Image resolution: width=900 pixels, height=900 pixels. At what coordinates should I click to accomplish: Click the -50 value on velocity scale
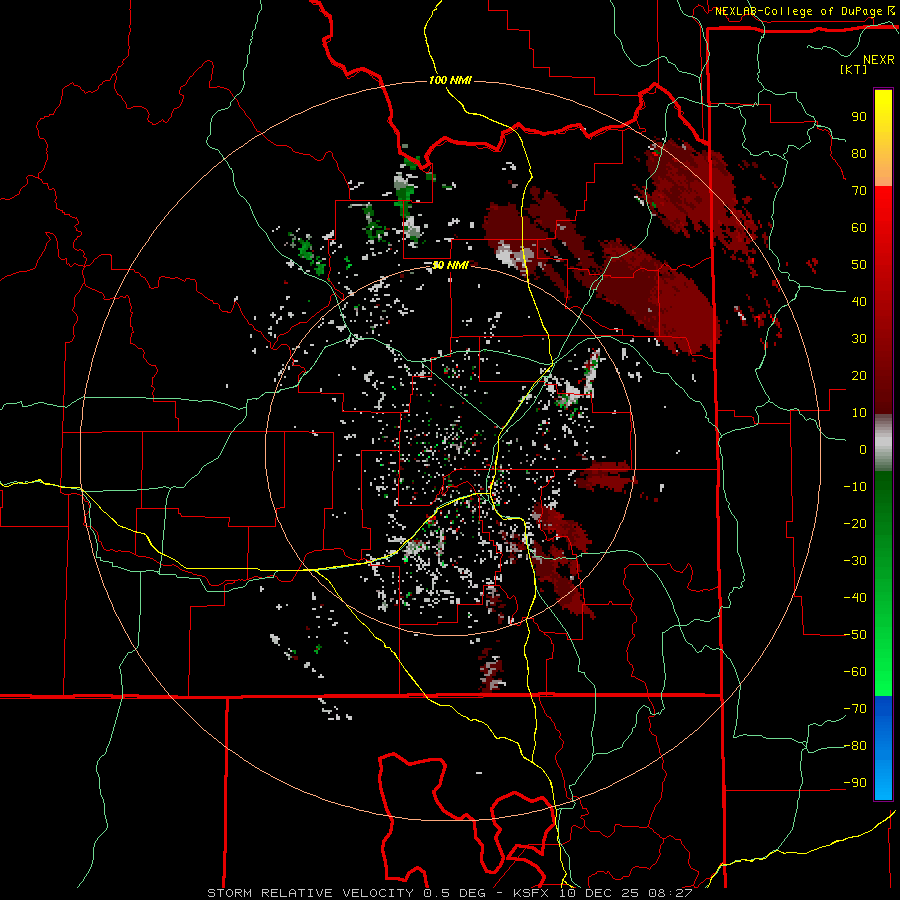pyautogui.click(x=855, y=635)
